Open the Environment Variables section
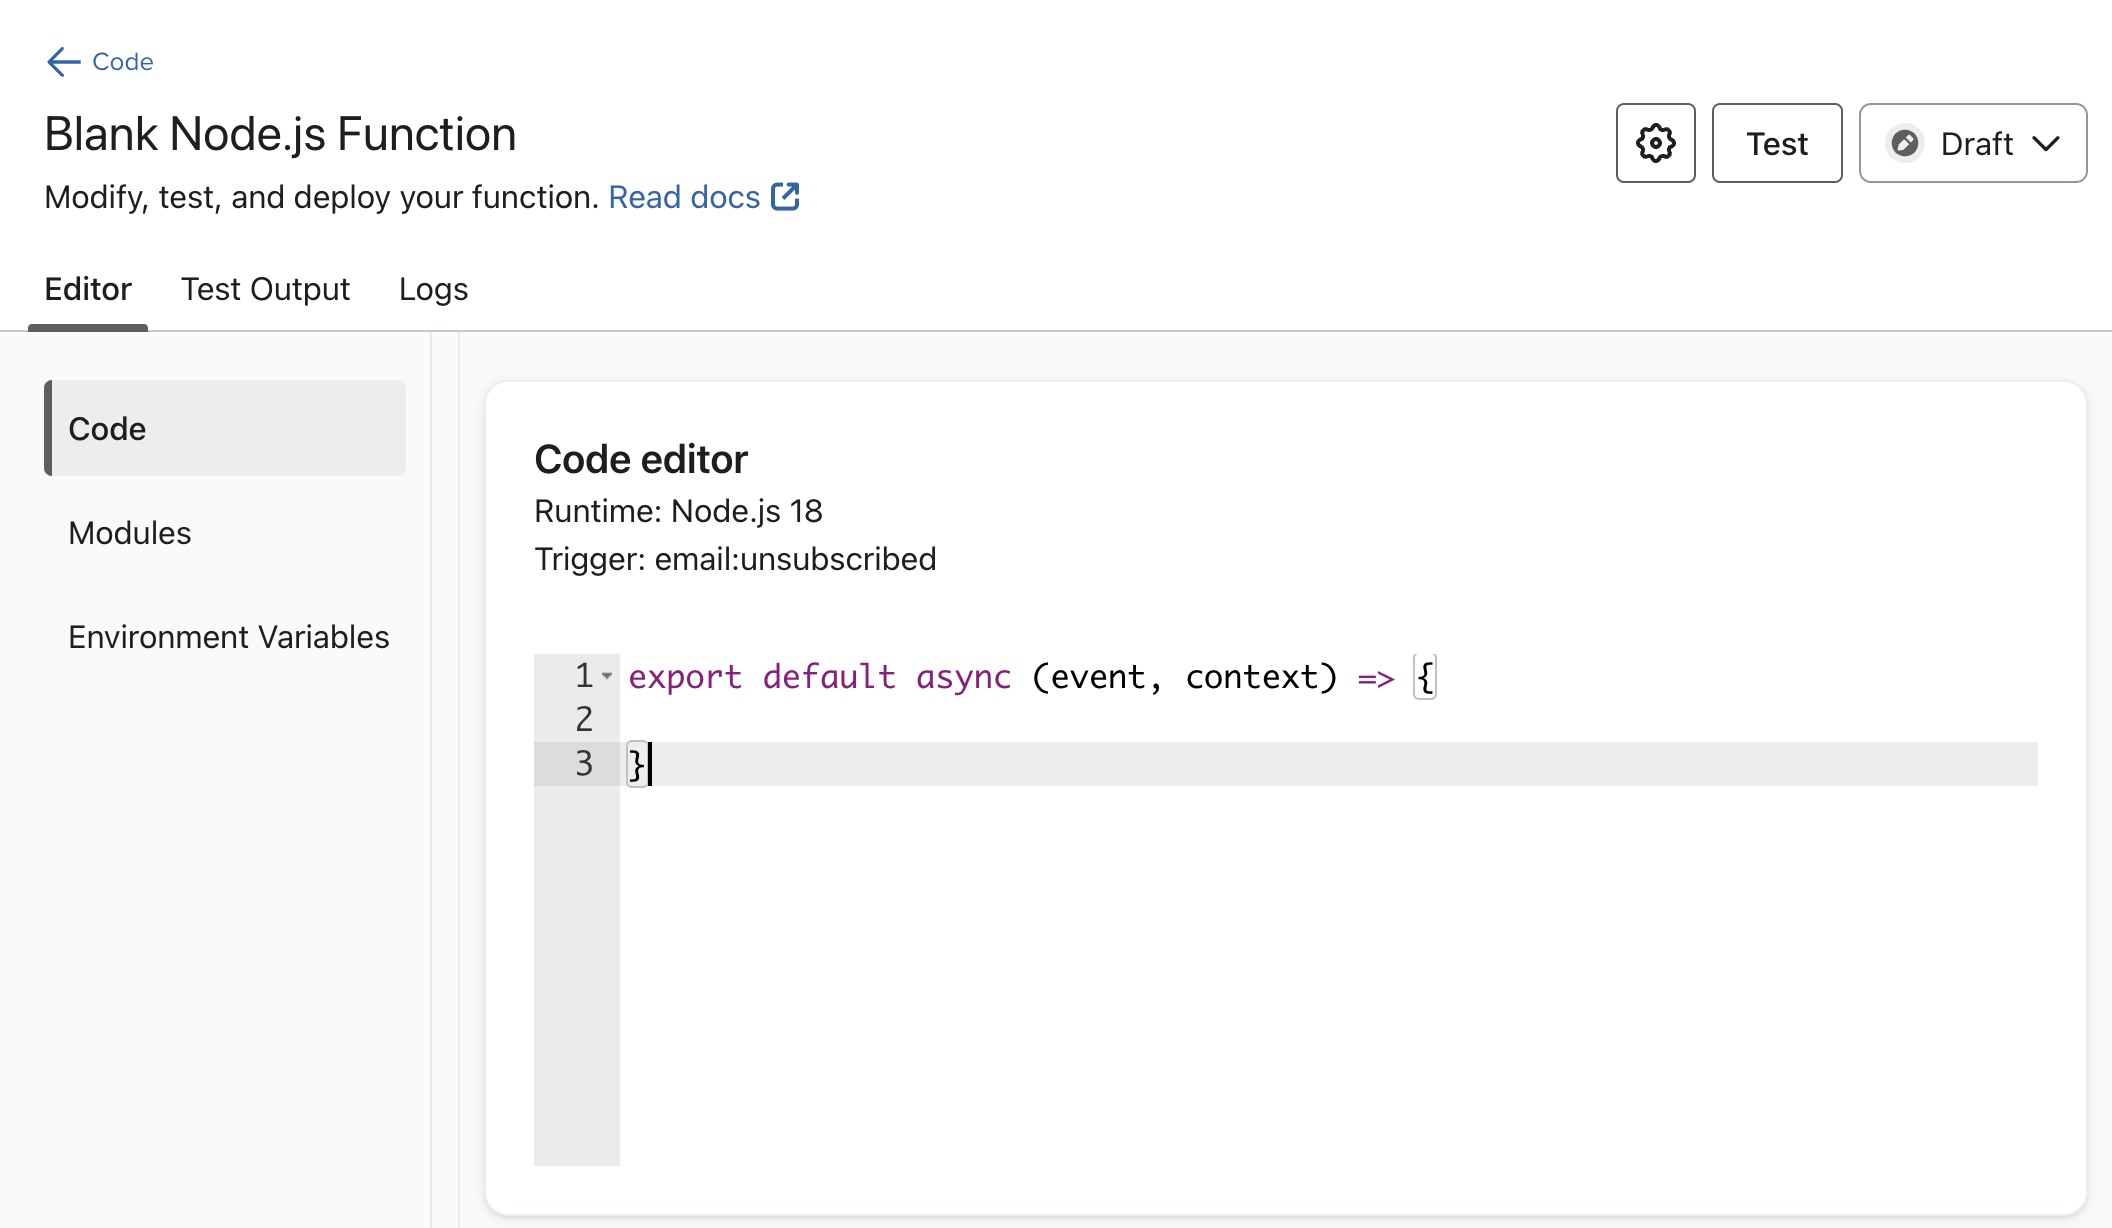This screenshot has width=2112, height=1228. [228, 636]
